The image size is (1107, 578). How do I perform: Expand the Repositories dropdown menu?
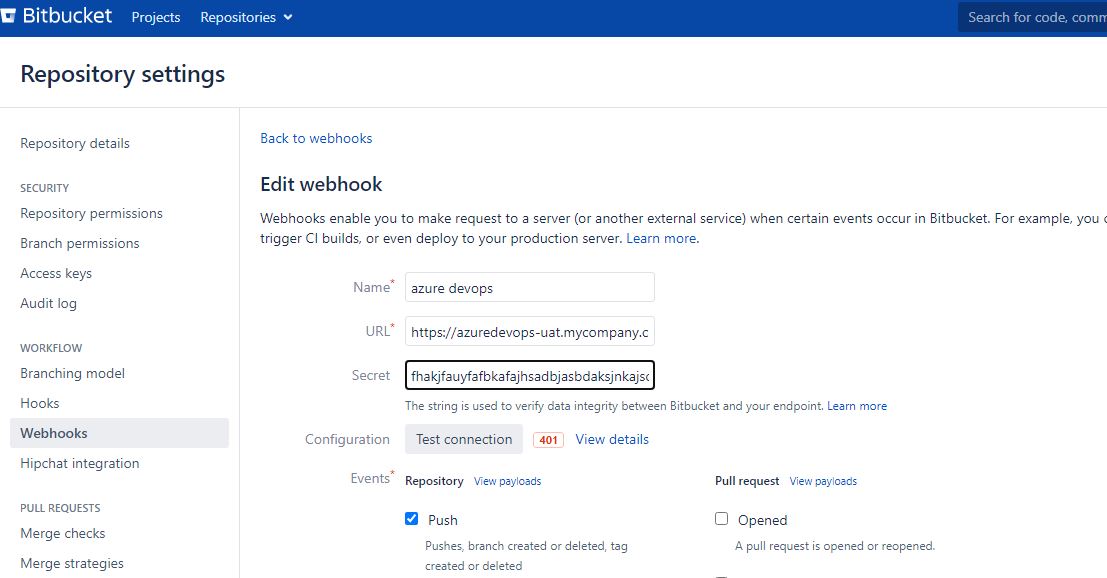[246, 17]
